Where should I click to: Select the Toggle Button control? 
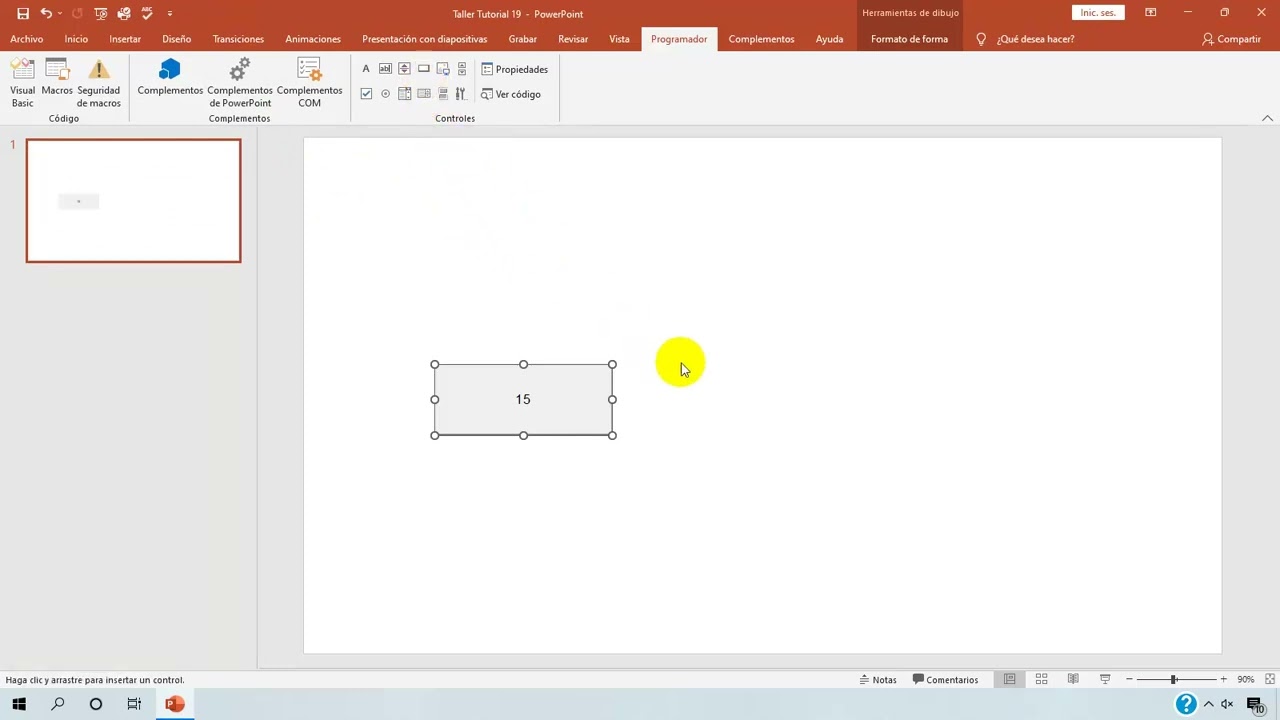point(443,94)
